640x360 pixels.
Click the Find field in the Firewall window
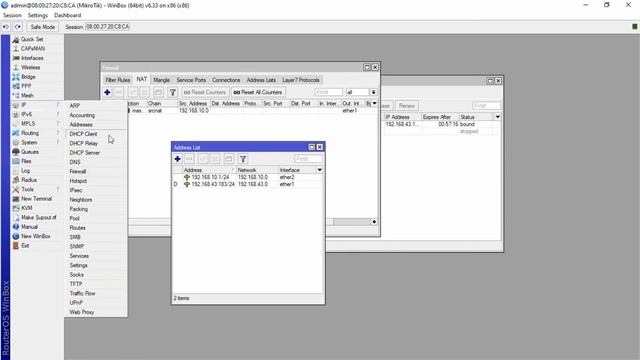pos(329,92)
